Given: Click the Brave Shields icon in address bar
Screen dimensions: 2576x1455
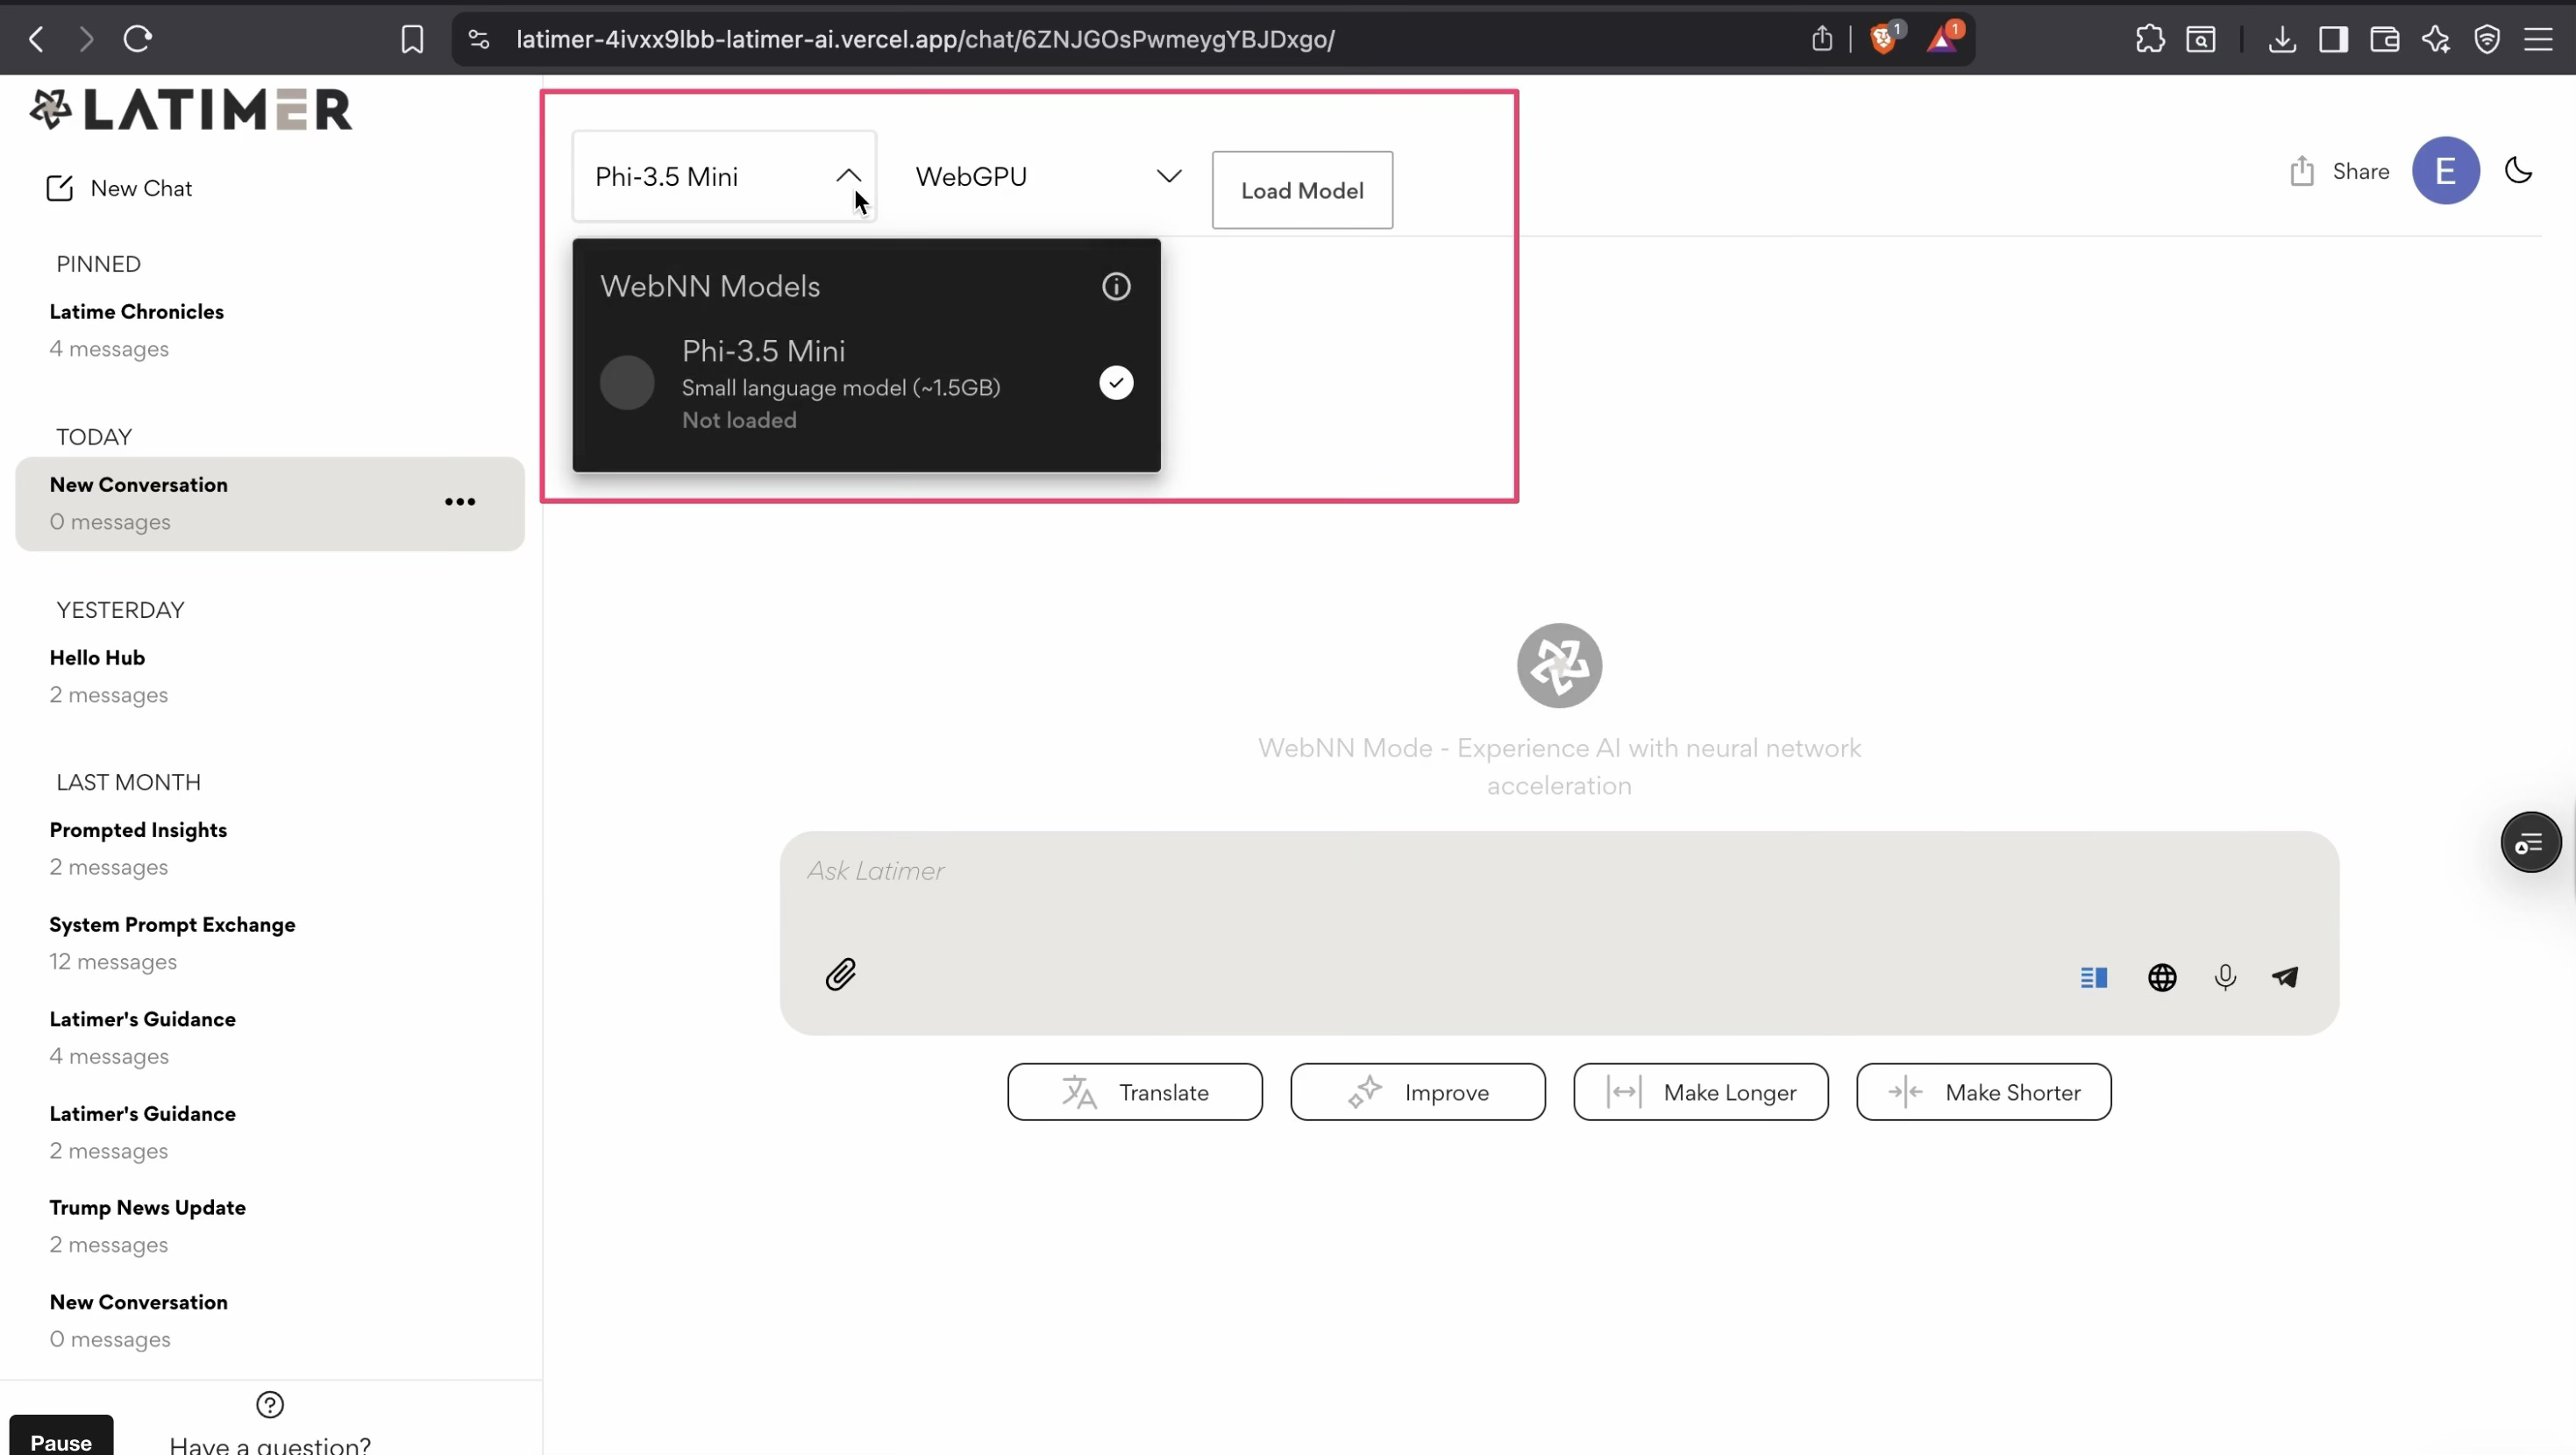Looking at the screenshot, I should click(x=1883, y=39).
